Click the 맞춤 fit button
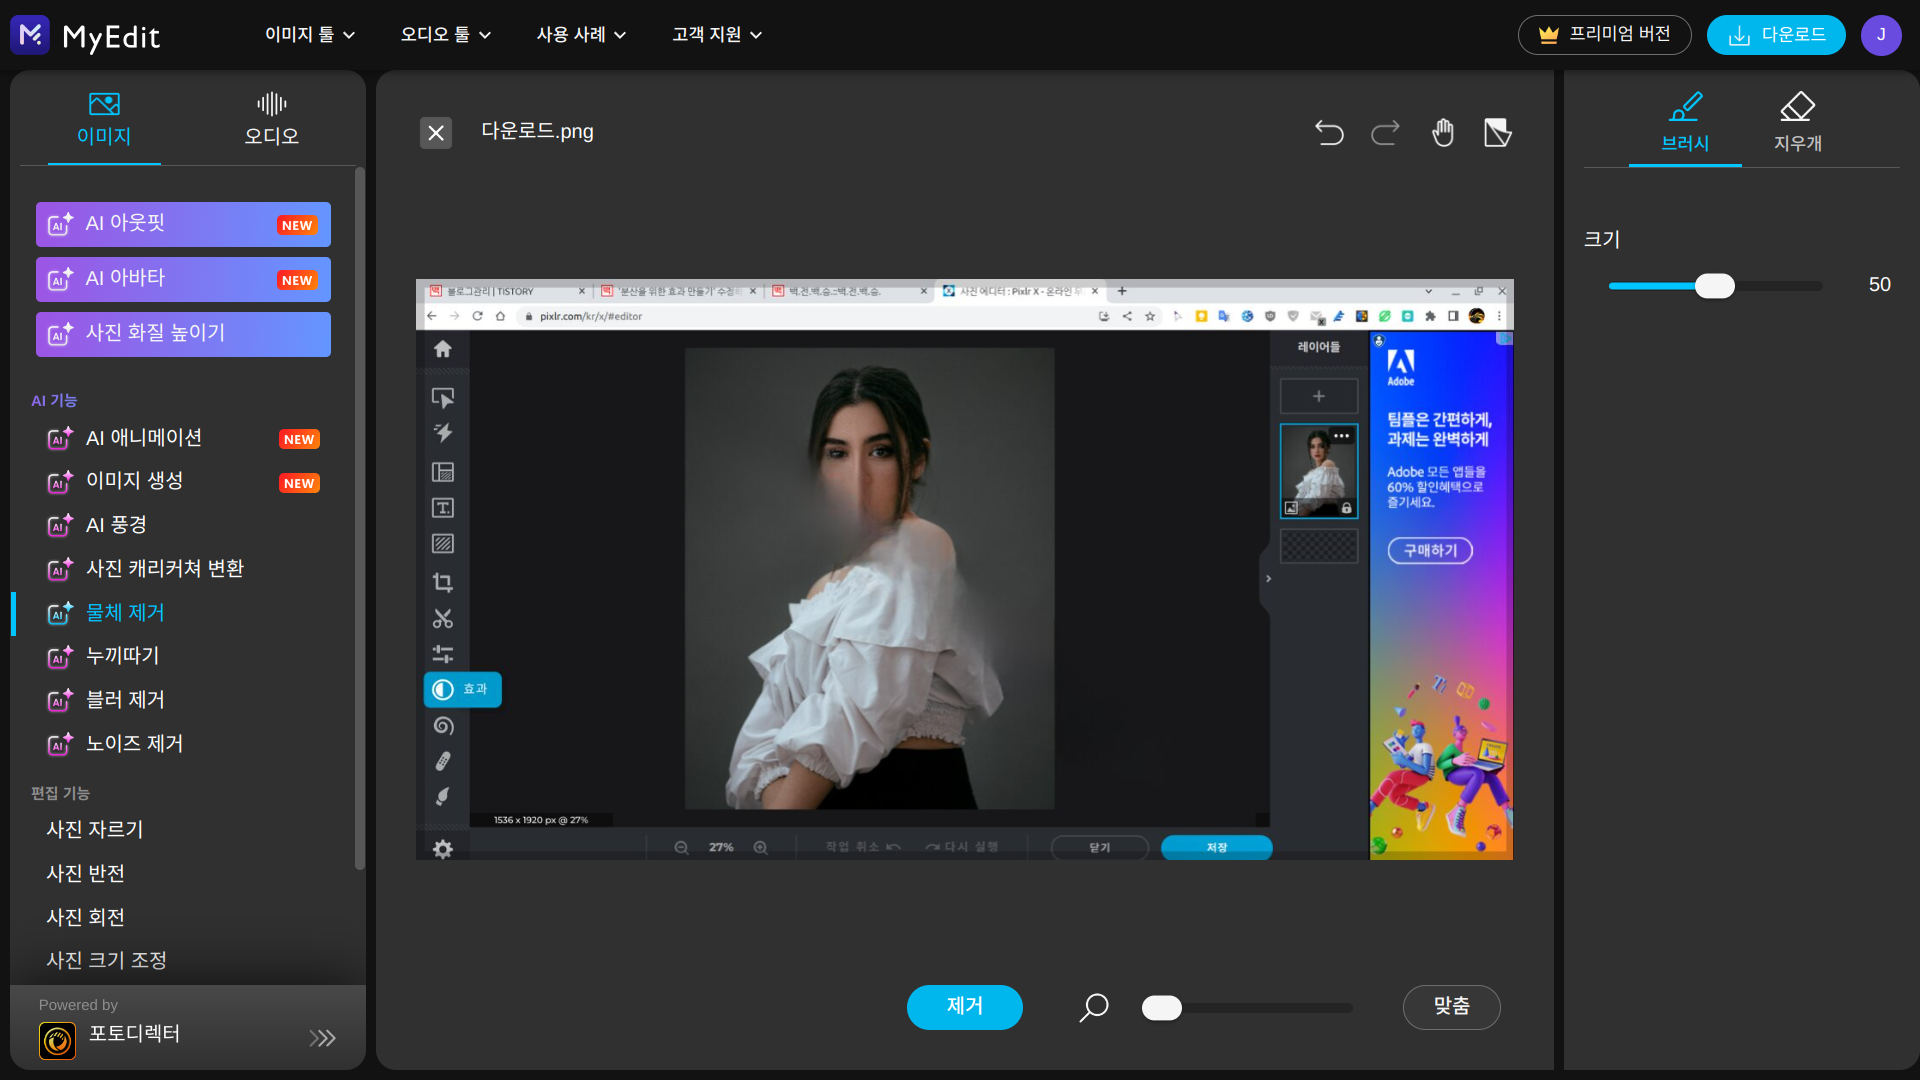1920x1080 pixels. click(x=1451, y=1007)
